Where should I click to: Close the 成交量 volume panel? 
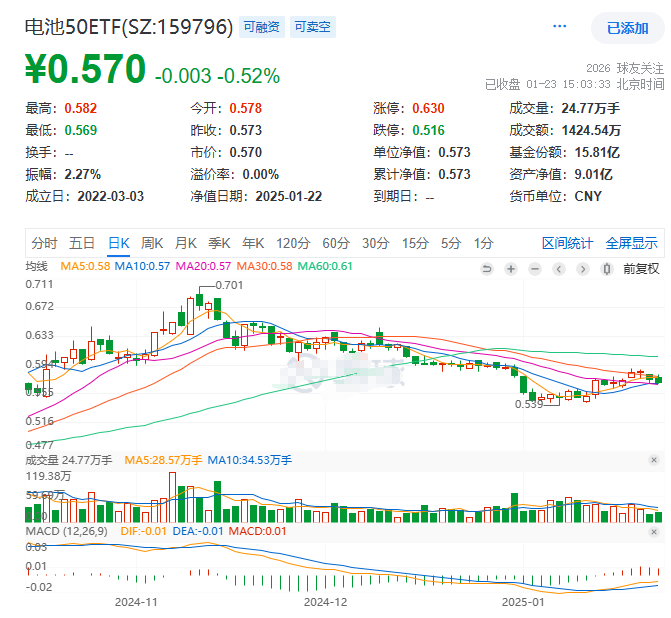[653, 460]
